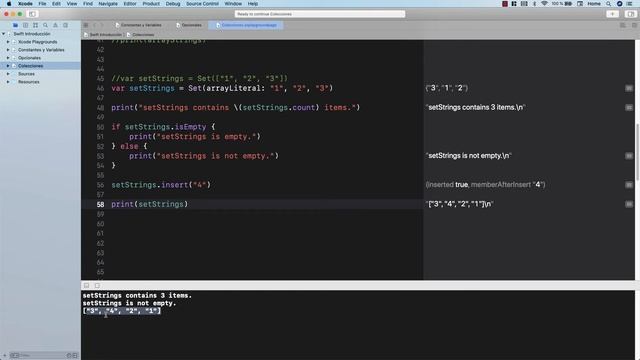Open the Editor menu
Image resolution: width=640 pixels, height=360 pixels.
(x=130, y=4)
